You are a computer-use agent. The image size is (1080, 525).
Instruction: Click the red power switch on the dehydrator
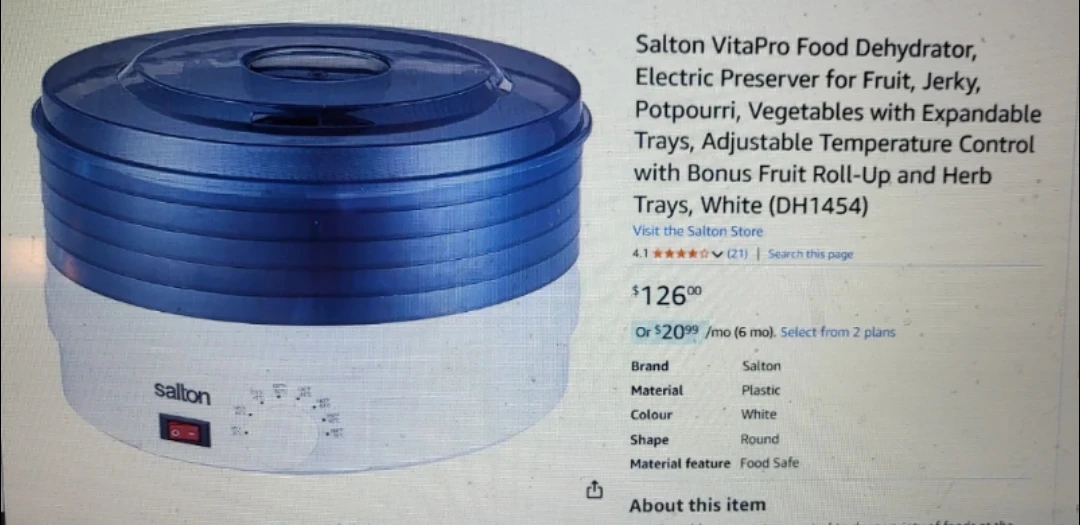pos(185,431)
